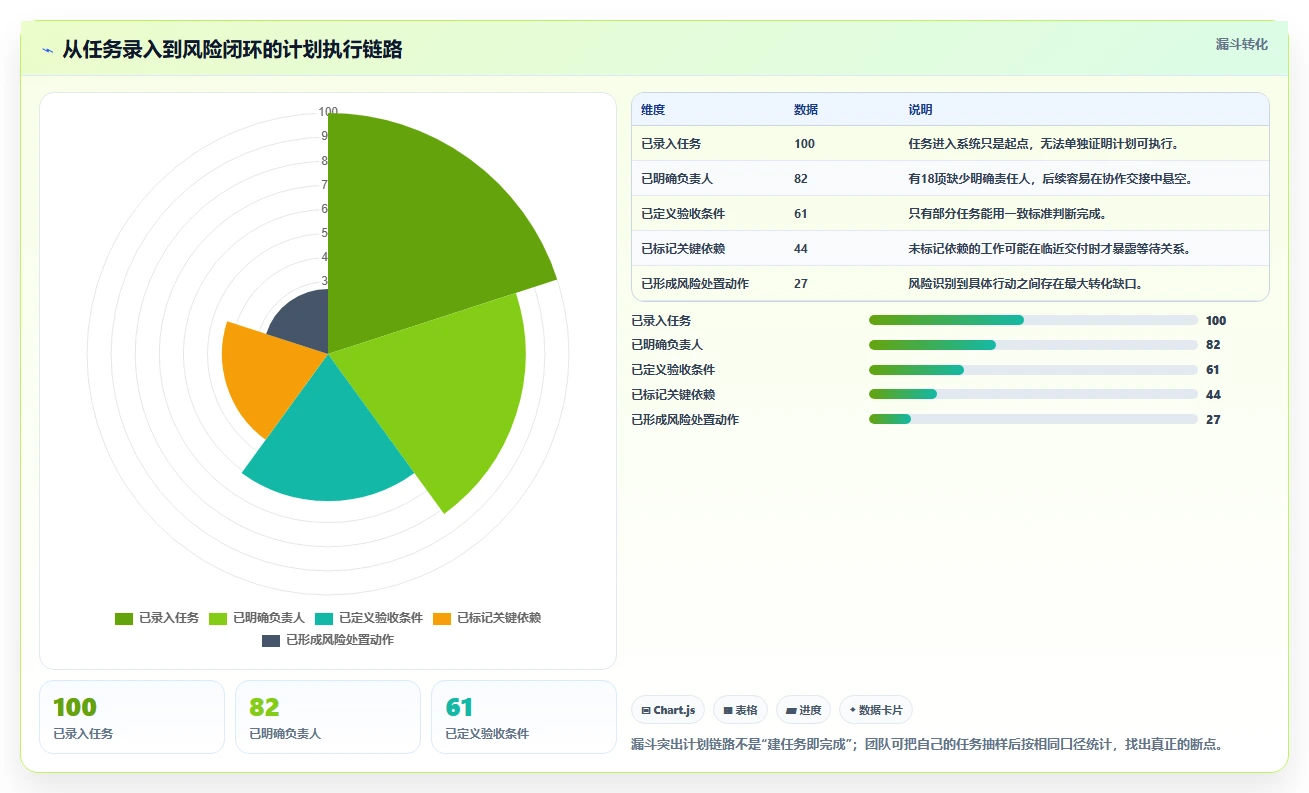Click the light green polar chart segment
This screenshot has height=793, width=1309.
click(x=440, y=390)
